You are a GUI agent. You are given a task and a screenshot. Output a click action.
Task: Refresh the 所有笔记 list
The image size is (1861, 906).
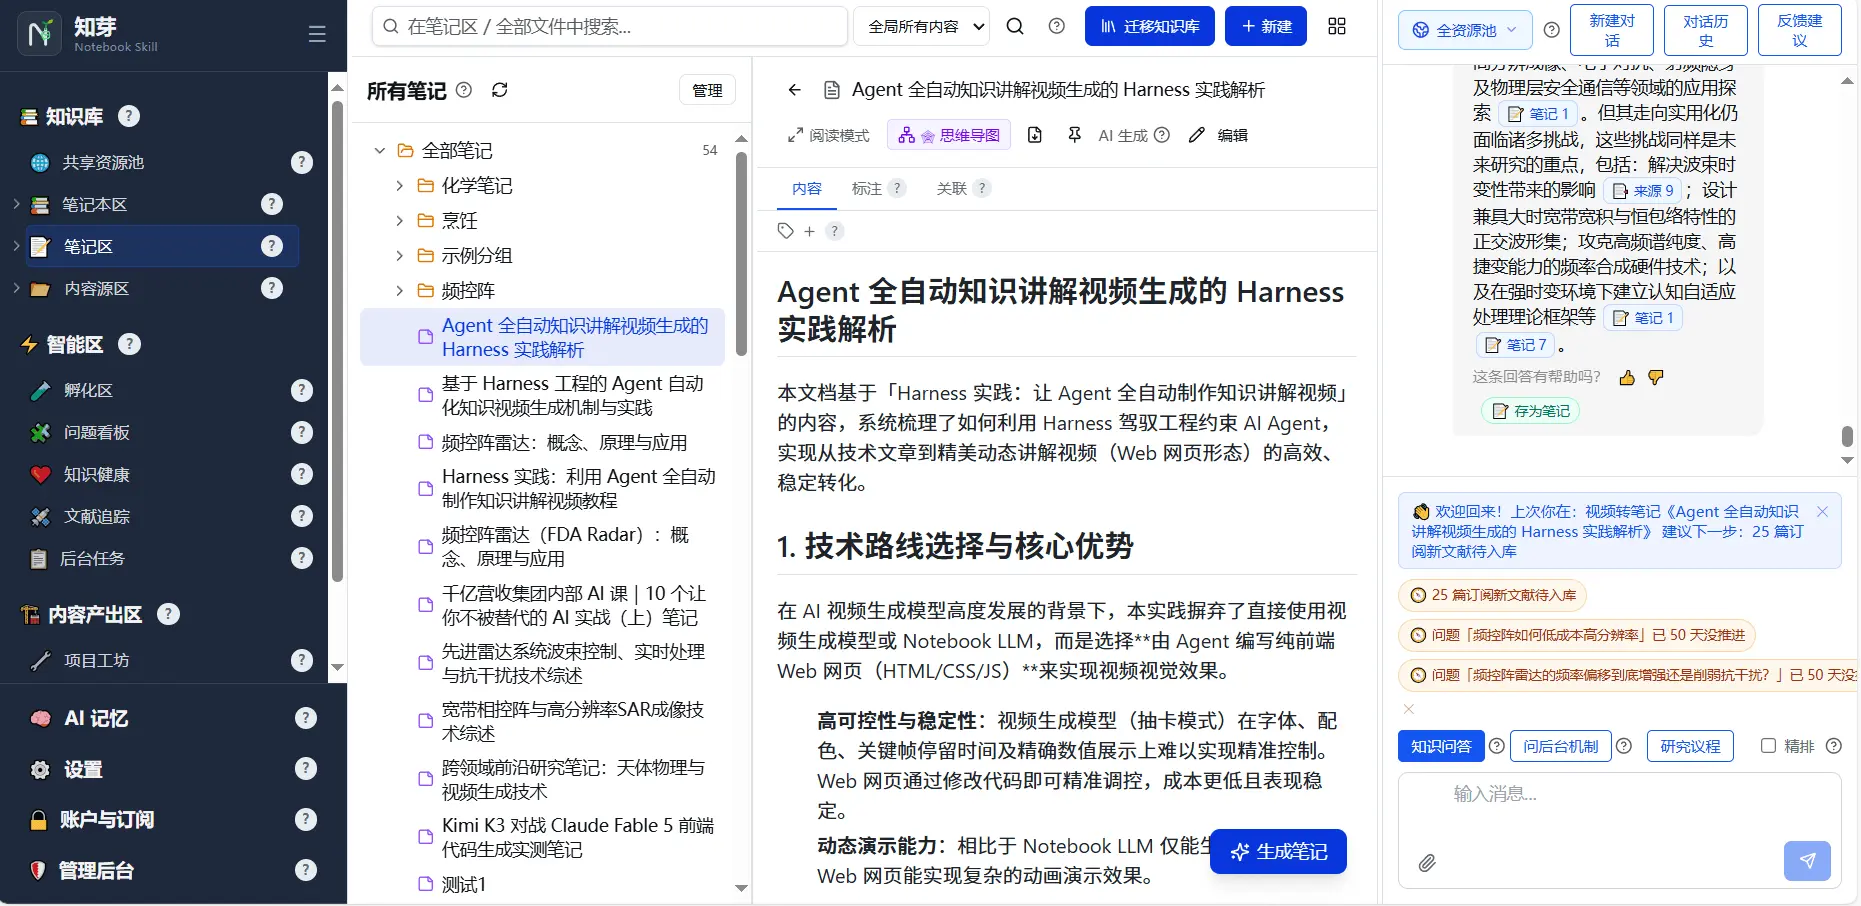pyautogui.click(x=500, y=90)
